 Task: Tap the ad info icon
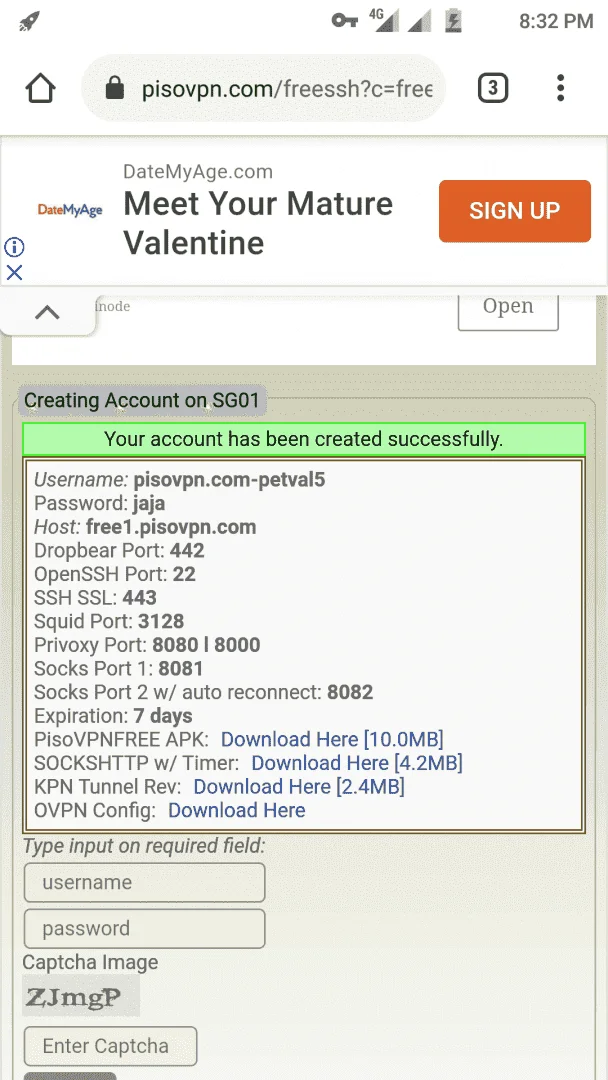point(14,247)
